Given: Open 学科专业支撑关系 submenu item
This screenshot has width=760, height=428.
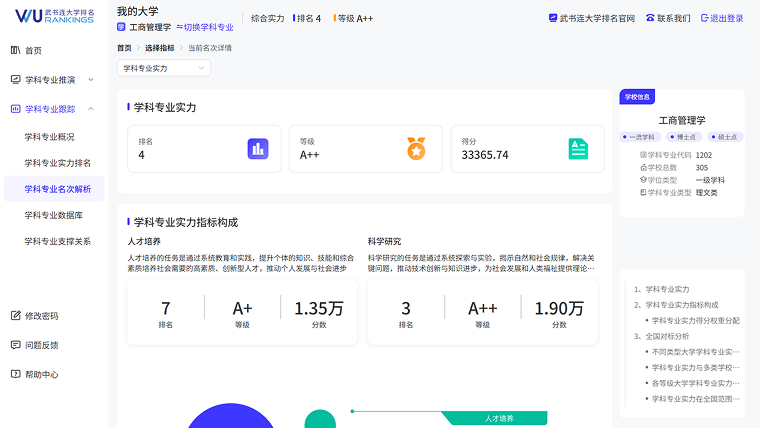Looking at the screenshot, I should pyautogui.click(x=58, y=241).
